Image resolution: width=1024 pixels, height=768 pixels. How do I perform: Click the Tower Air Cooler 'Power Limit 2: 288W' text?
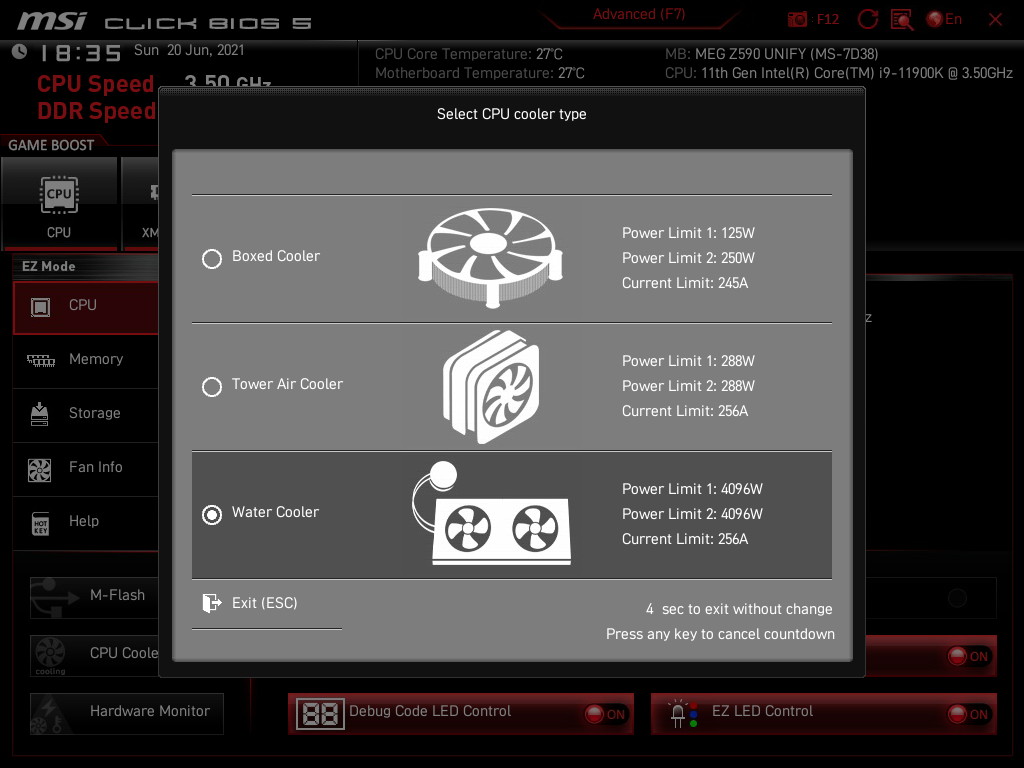[x=688, y=386]
